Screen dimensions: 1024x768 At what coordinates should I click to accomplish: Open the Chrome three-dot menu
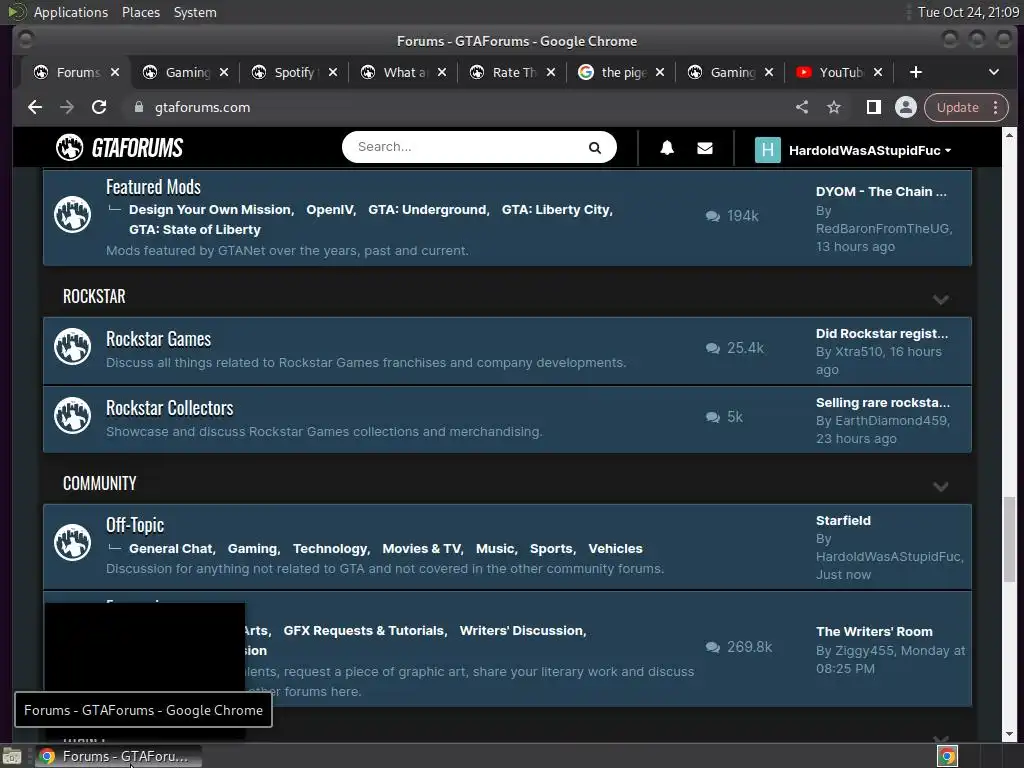(995, 107)
